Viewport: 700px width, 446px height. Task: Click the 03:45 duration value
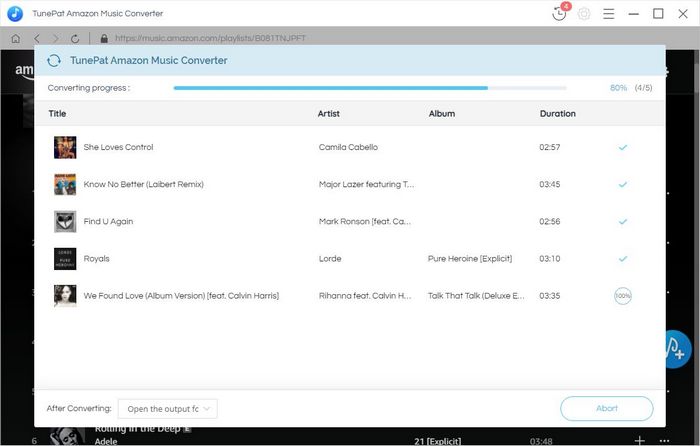550,184
